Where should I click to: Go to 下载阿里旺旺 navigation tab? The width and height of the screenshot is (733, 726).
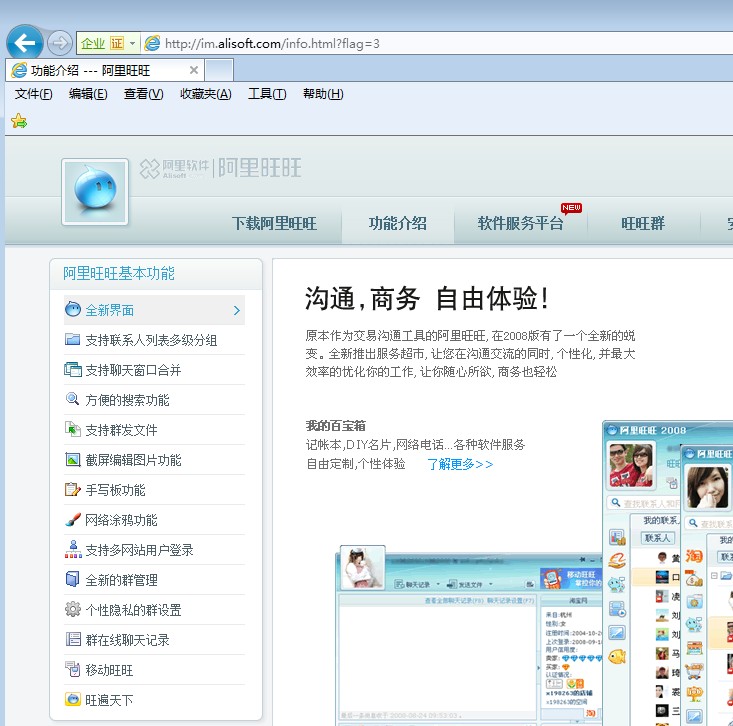pyautogui.click(x=274, y=223)
